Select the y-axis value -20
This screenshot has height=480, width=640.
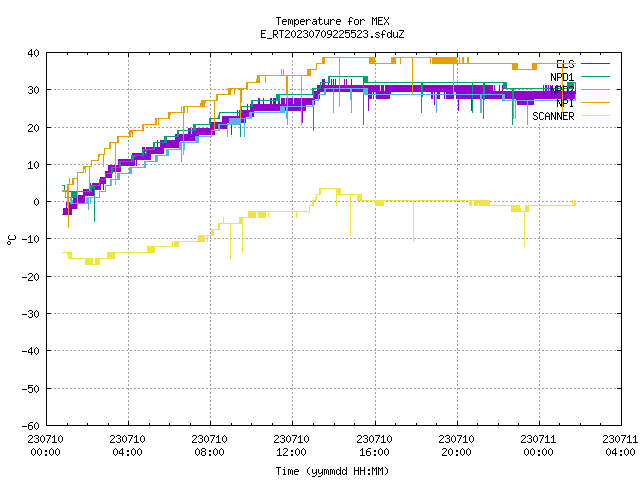point(31,276)
